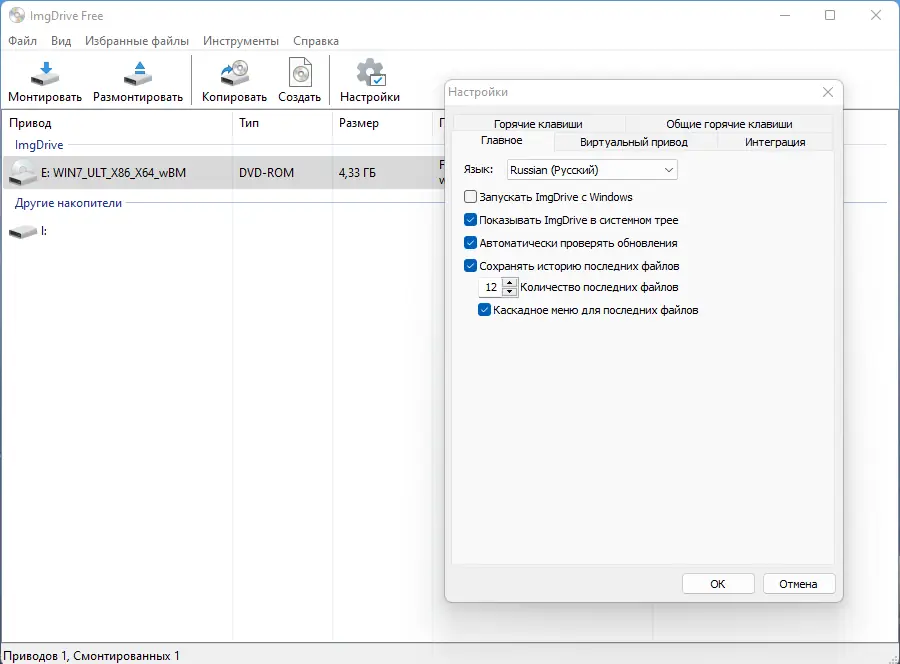Viewport: 900px width, 664px height.
Task: Select the Главное tab
Action: click(502, 141)
